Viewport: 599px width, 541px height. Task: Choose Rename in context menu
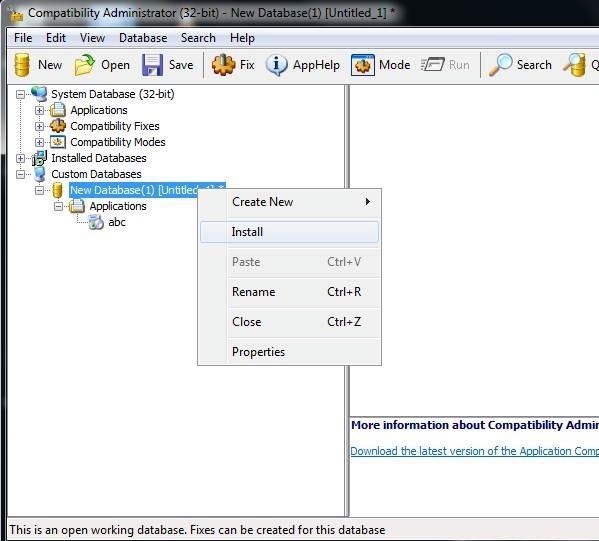click(289, 292)
